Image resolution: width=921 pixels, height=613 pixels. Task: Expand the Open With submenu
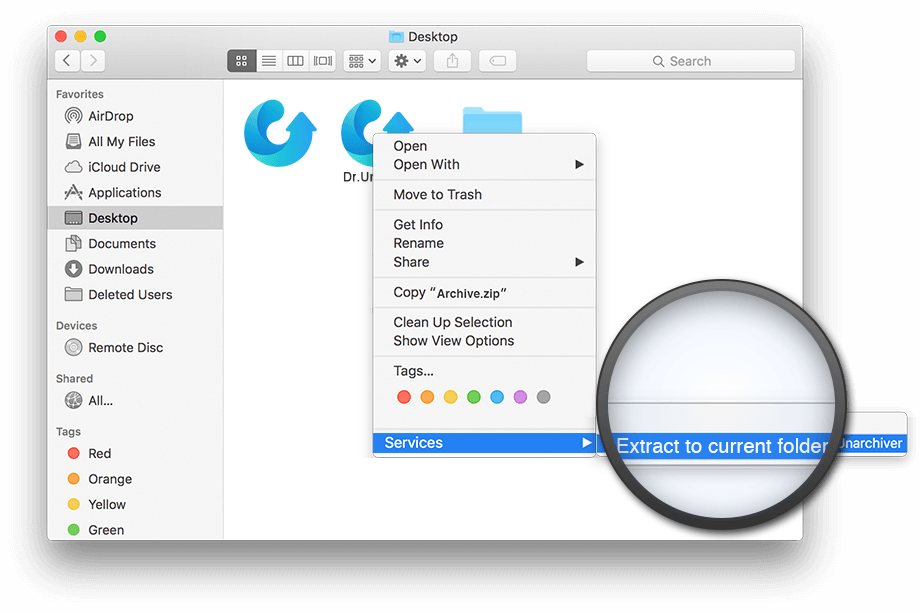[x=484, y=164]
